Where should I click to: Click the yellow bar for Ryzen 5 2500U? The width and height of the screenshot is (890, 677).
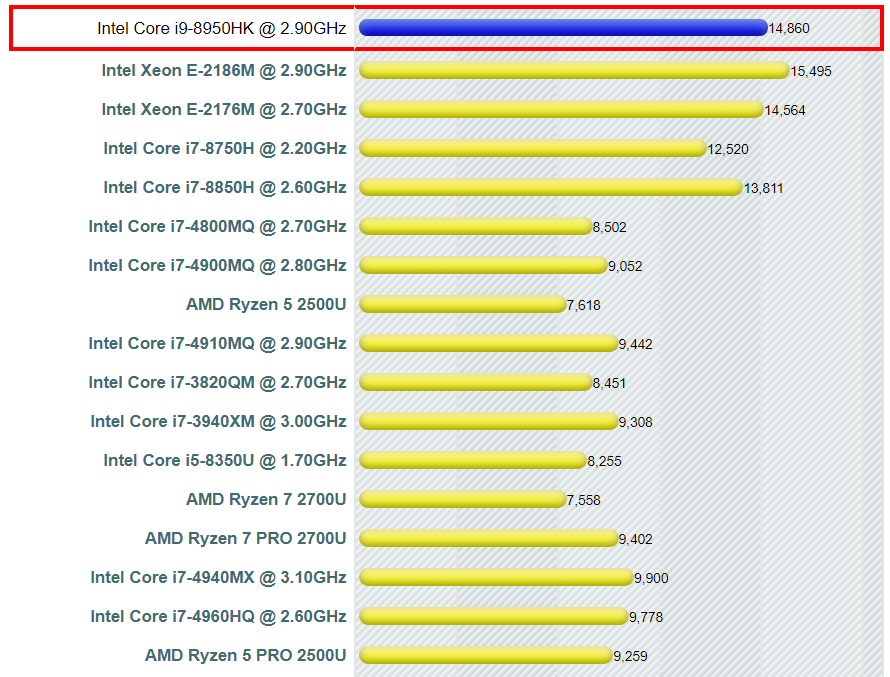click(x=463, y=305)
